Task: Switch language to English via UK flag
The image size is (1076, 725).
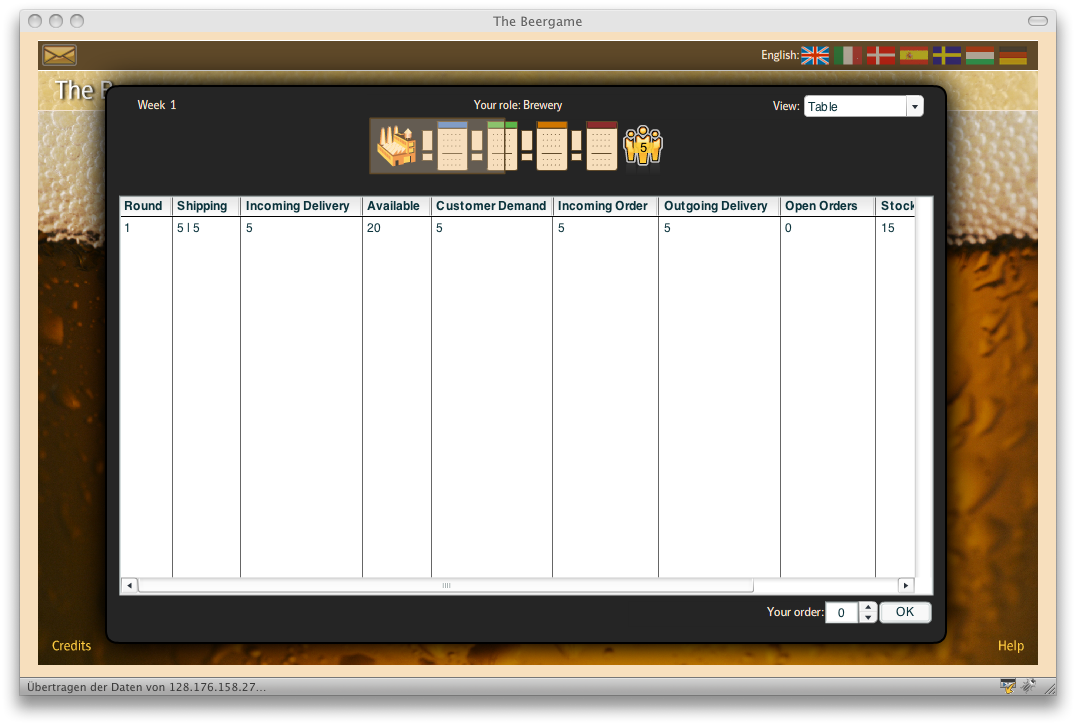Action: 815,56
